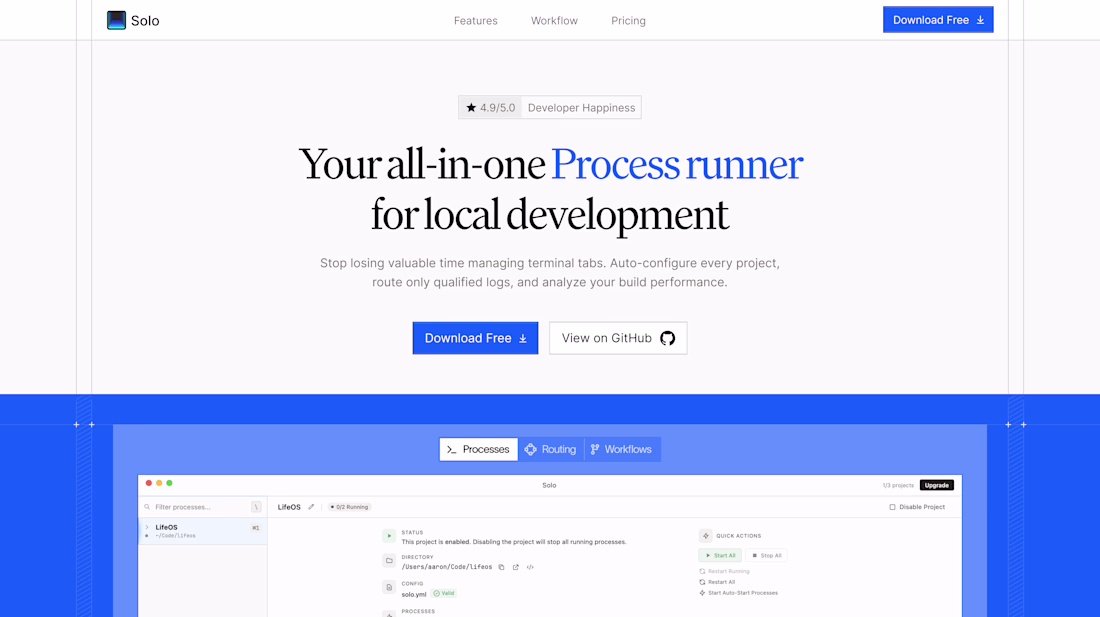Viewport: 1100px width, 617px height.
Task: Click the Stop All button
Action: [x=766, y=555]
